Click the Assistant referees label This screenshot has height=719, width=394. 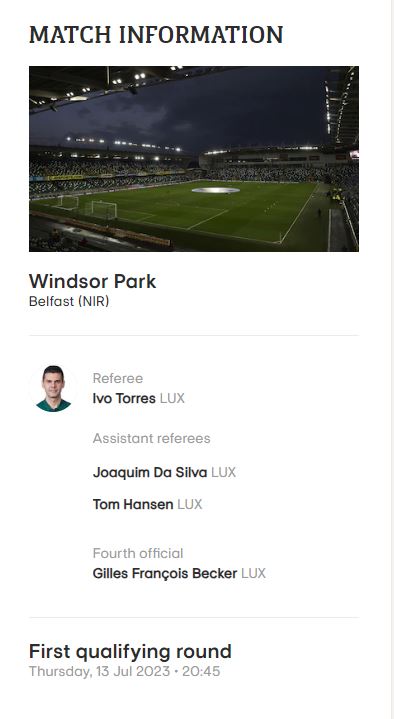(151, 438)
